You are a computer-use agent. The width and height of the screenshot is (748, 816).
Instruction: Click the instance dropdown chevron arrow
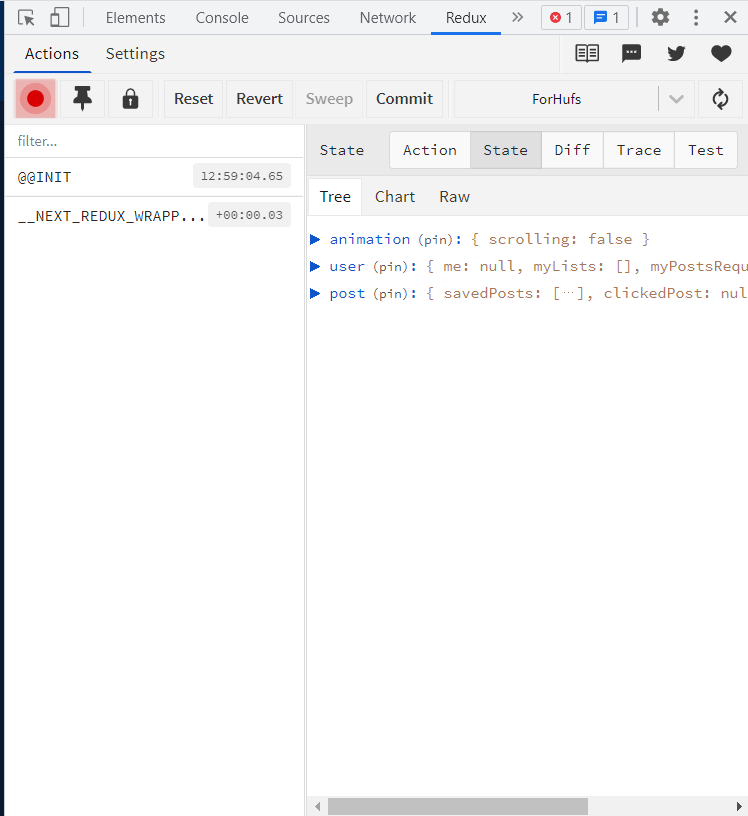tap(676, 99)
